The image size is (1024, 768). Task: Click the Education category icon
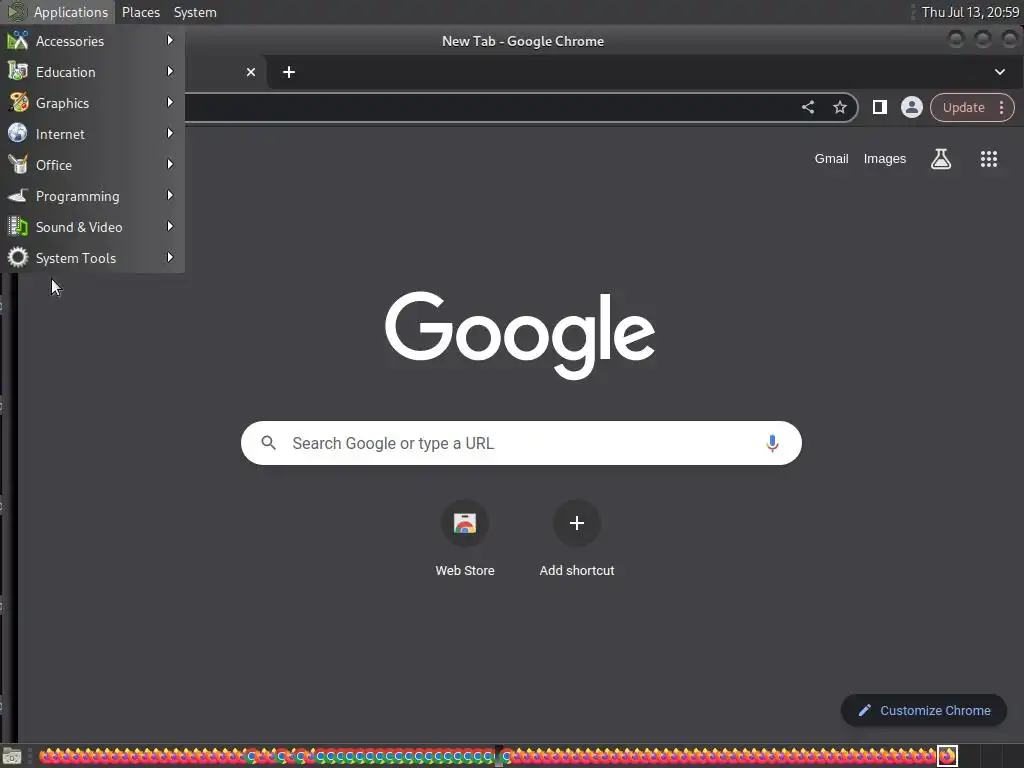(x=18, y=71)
